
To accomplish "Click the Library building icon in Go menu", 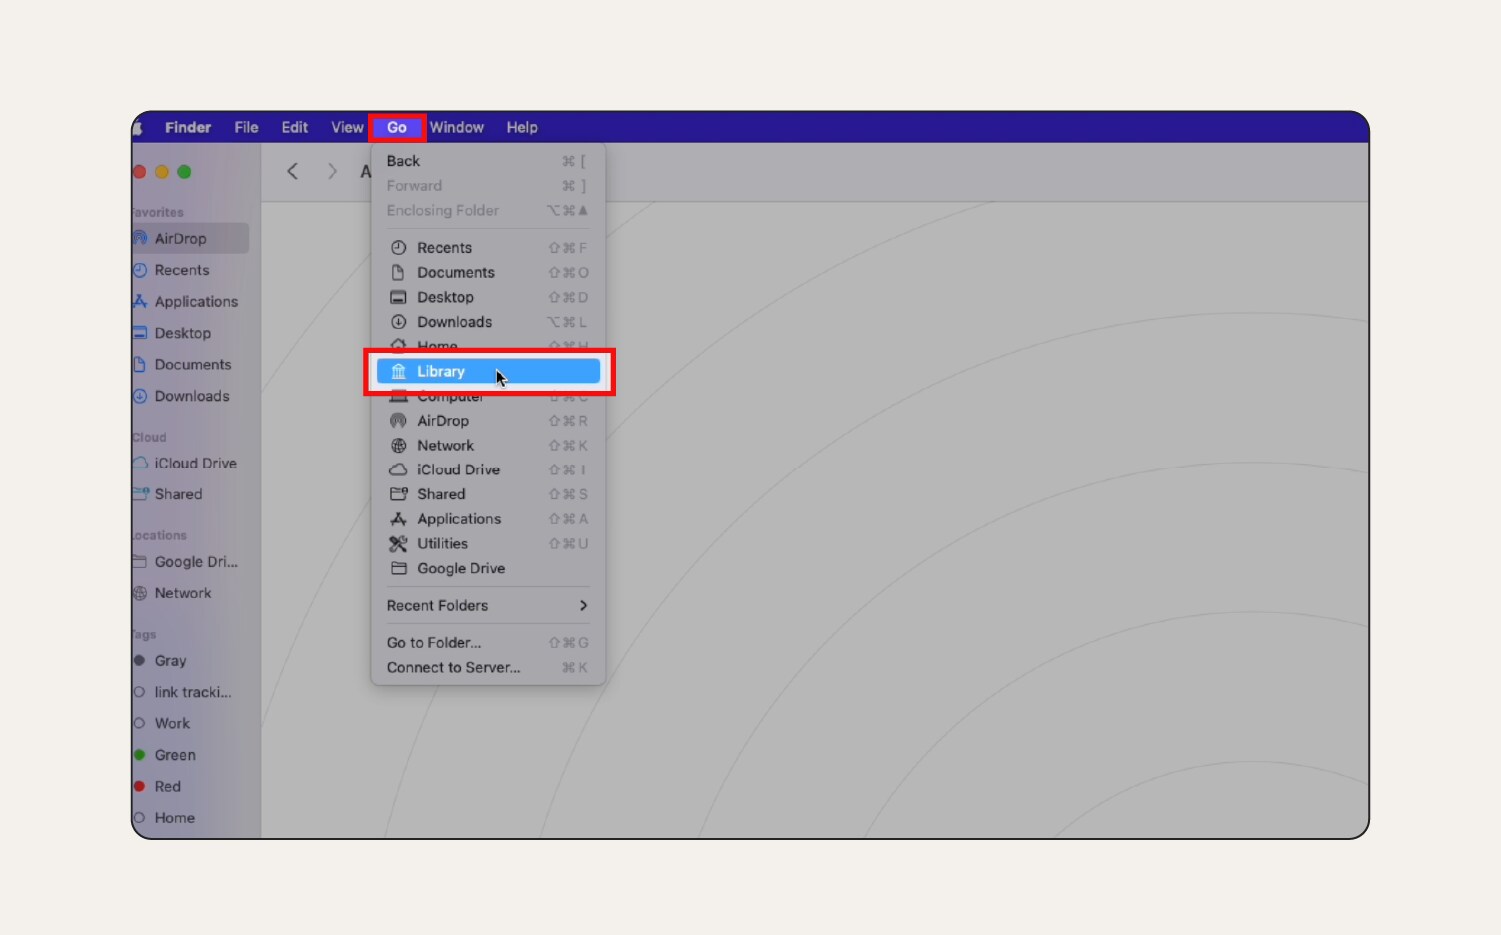I will coord(398,371).
